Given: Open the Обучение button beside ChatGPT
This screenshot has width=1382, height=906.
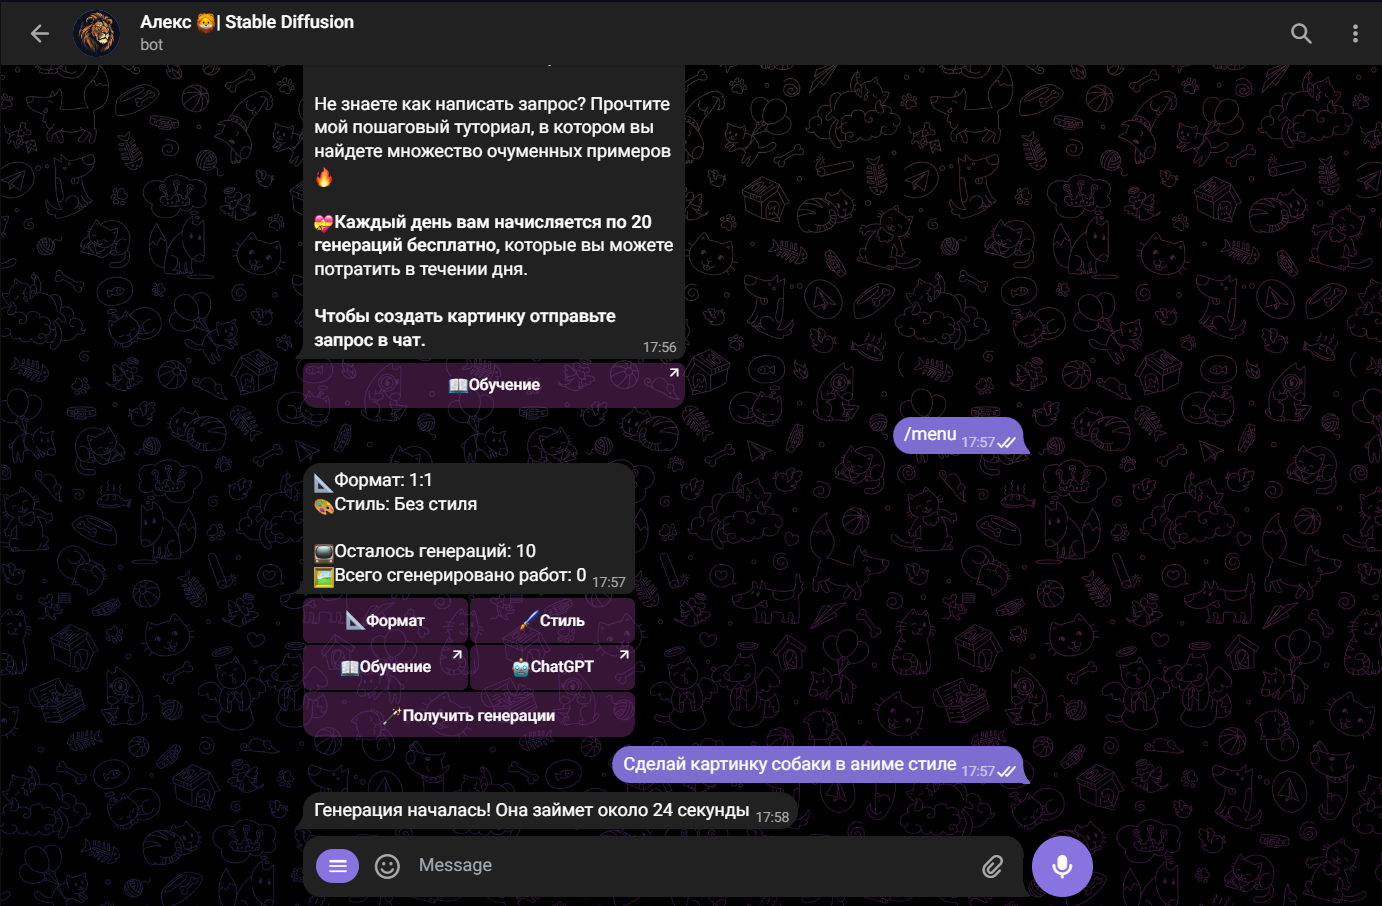Looking at the screenshot, I should 385,667.
